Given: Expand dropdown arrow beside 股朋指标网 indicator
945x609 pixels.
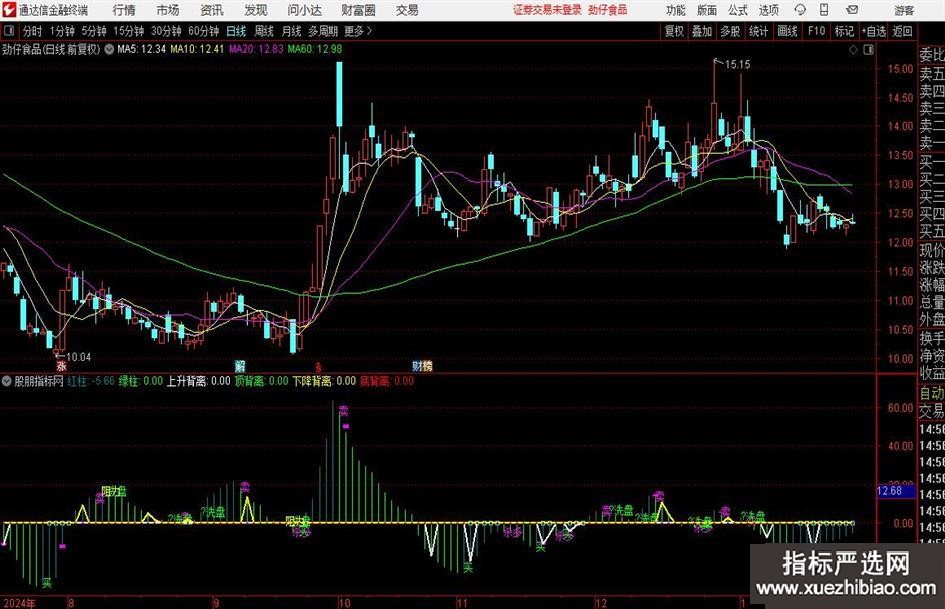Looking at the screenshot, I should point(7,381).
